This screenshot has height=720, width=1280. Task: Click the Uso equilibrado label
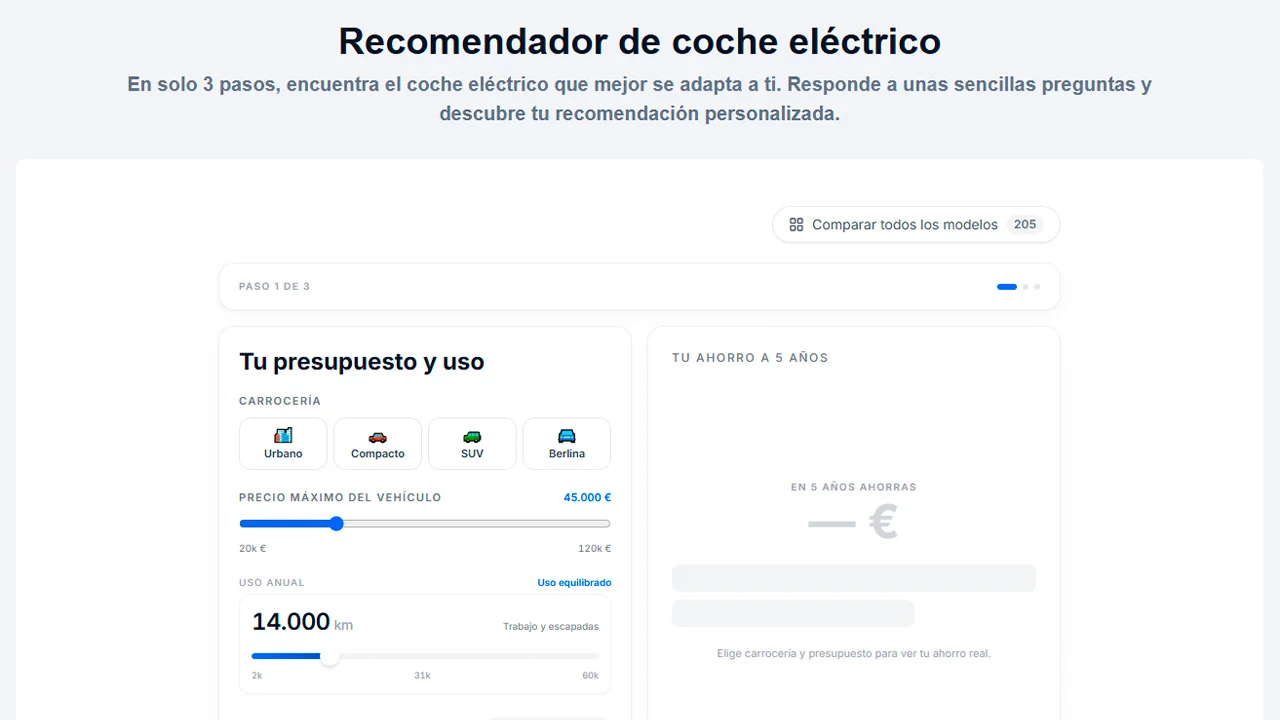(574, 583)
